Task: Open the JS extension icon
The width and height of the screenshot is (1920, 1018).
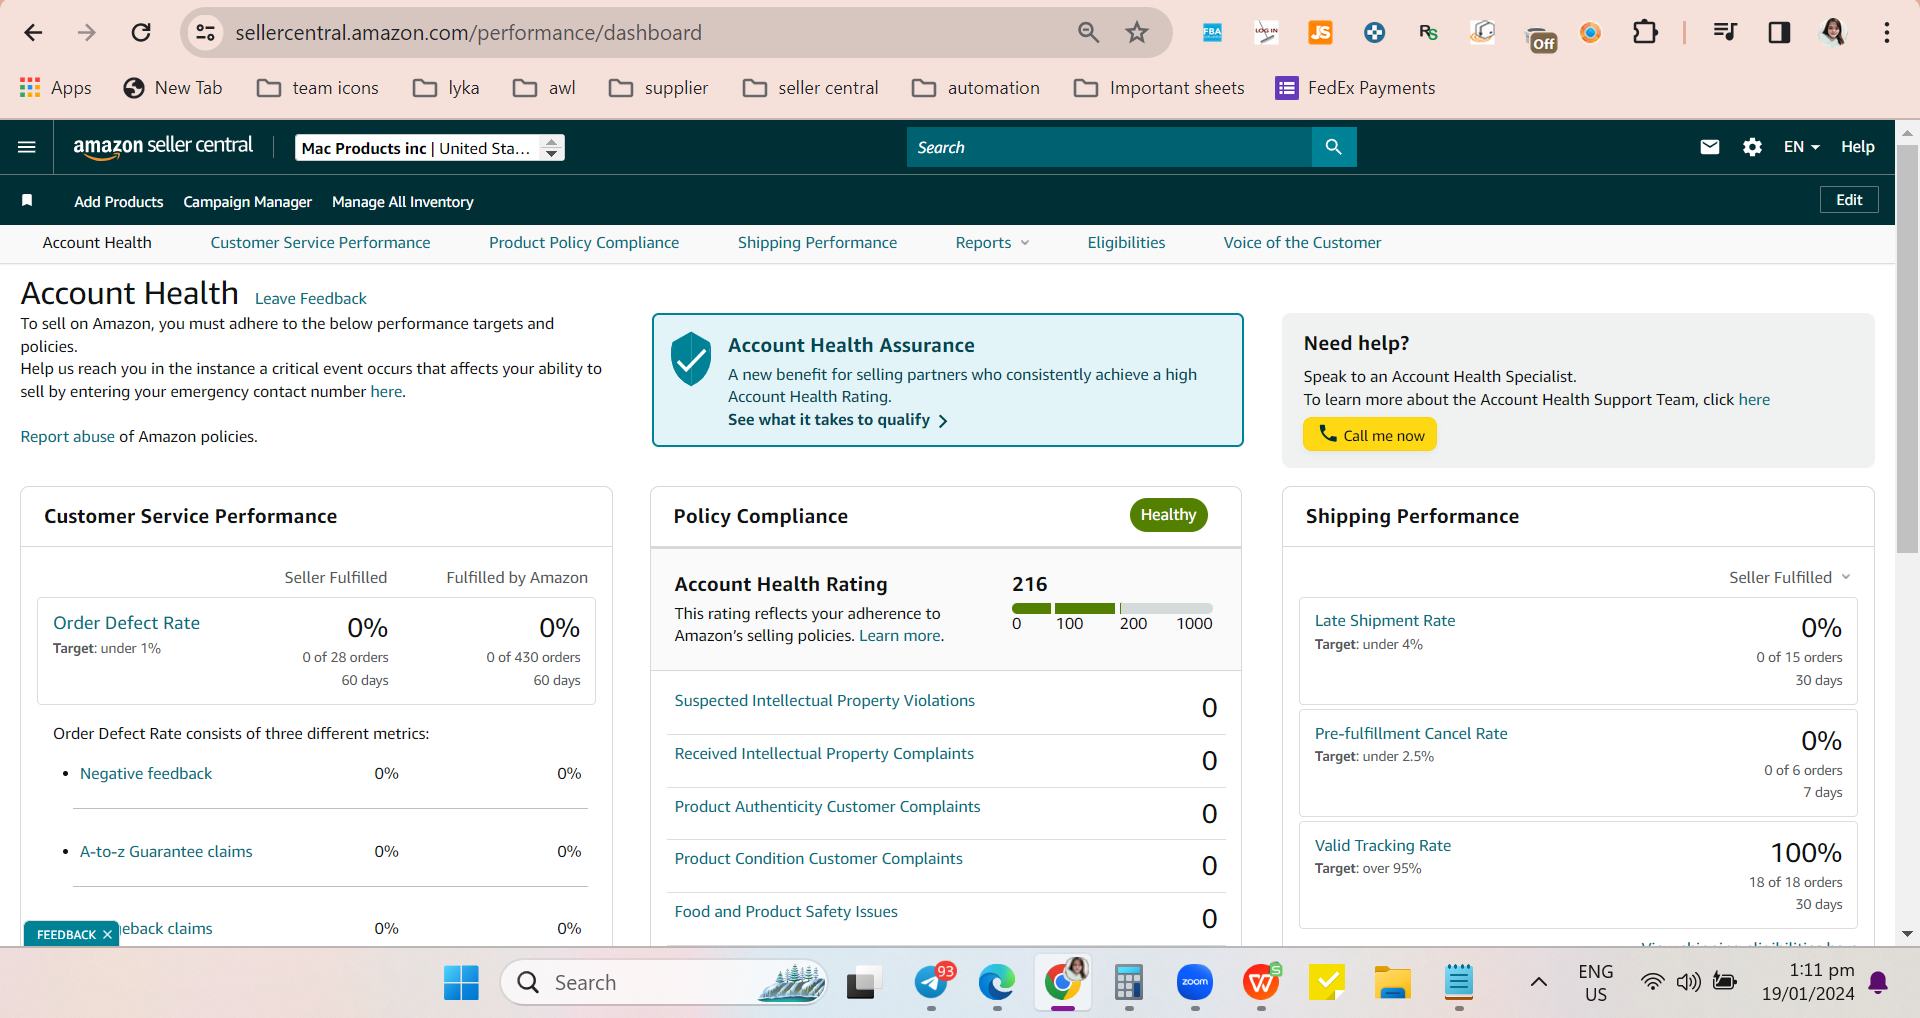Action: point(1320,33)
